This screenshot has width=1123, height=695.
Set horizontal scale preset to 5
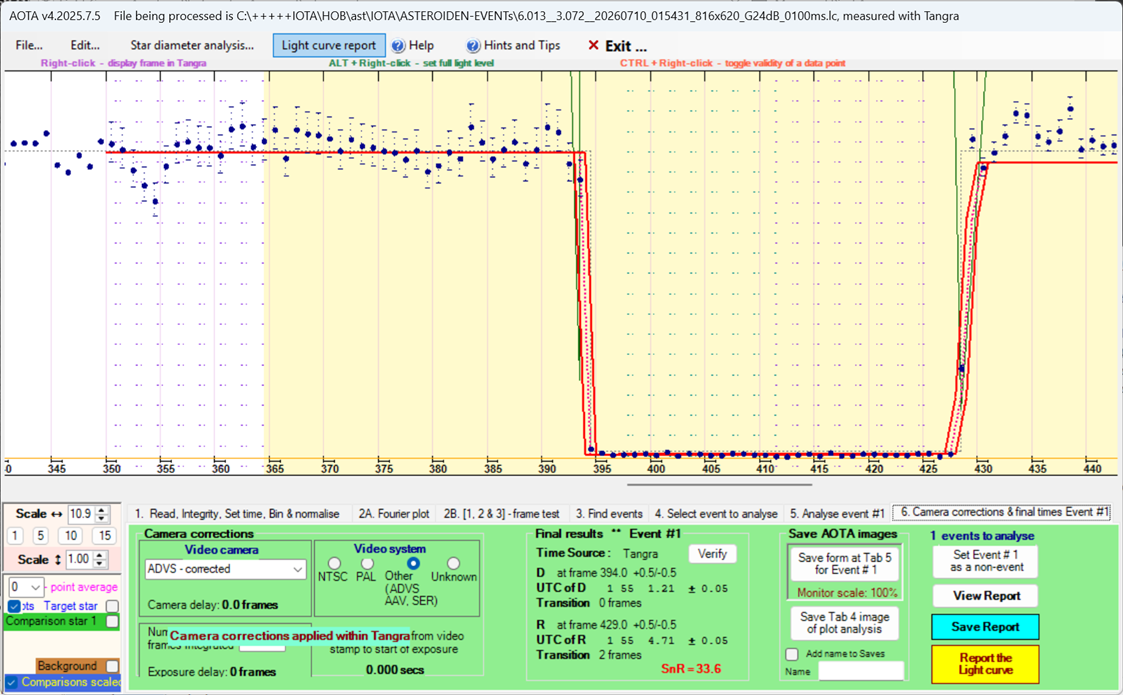[x=41, y=535]
